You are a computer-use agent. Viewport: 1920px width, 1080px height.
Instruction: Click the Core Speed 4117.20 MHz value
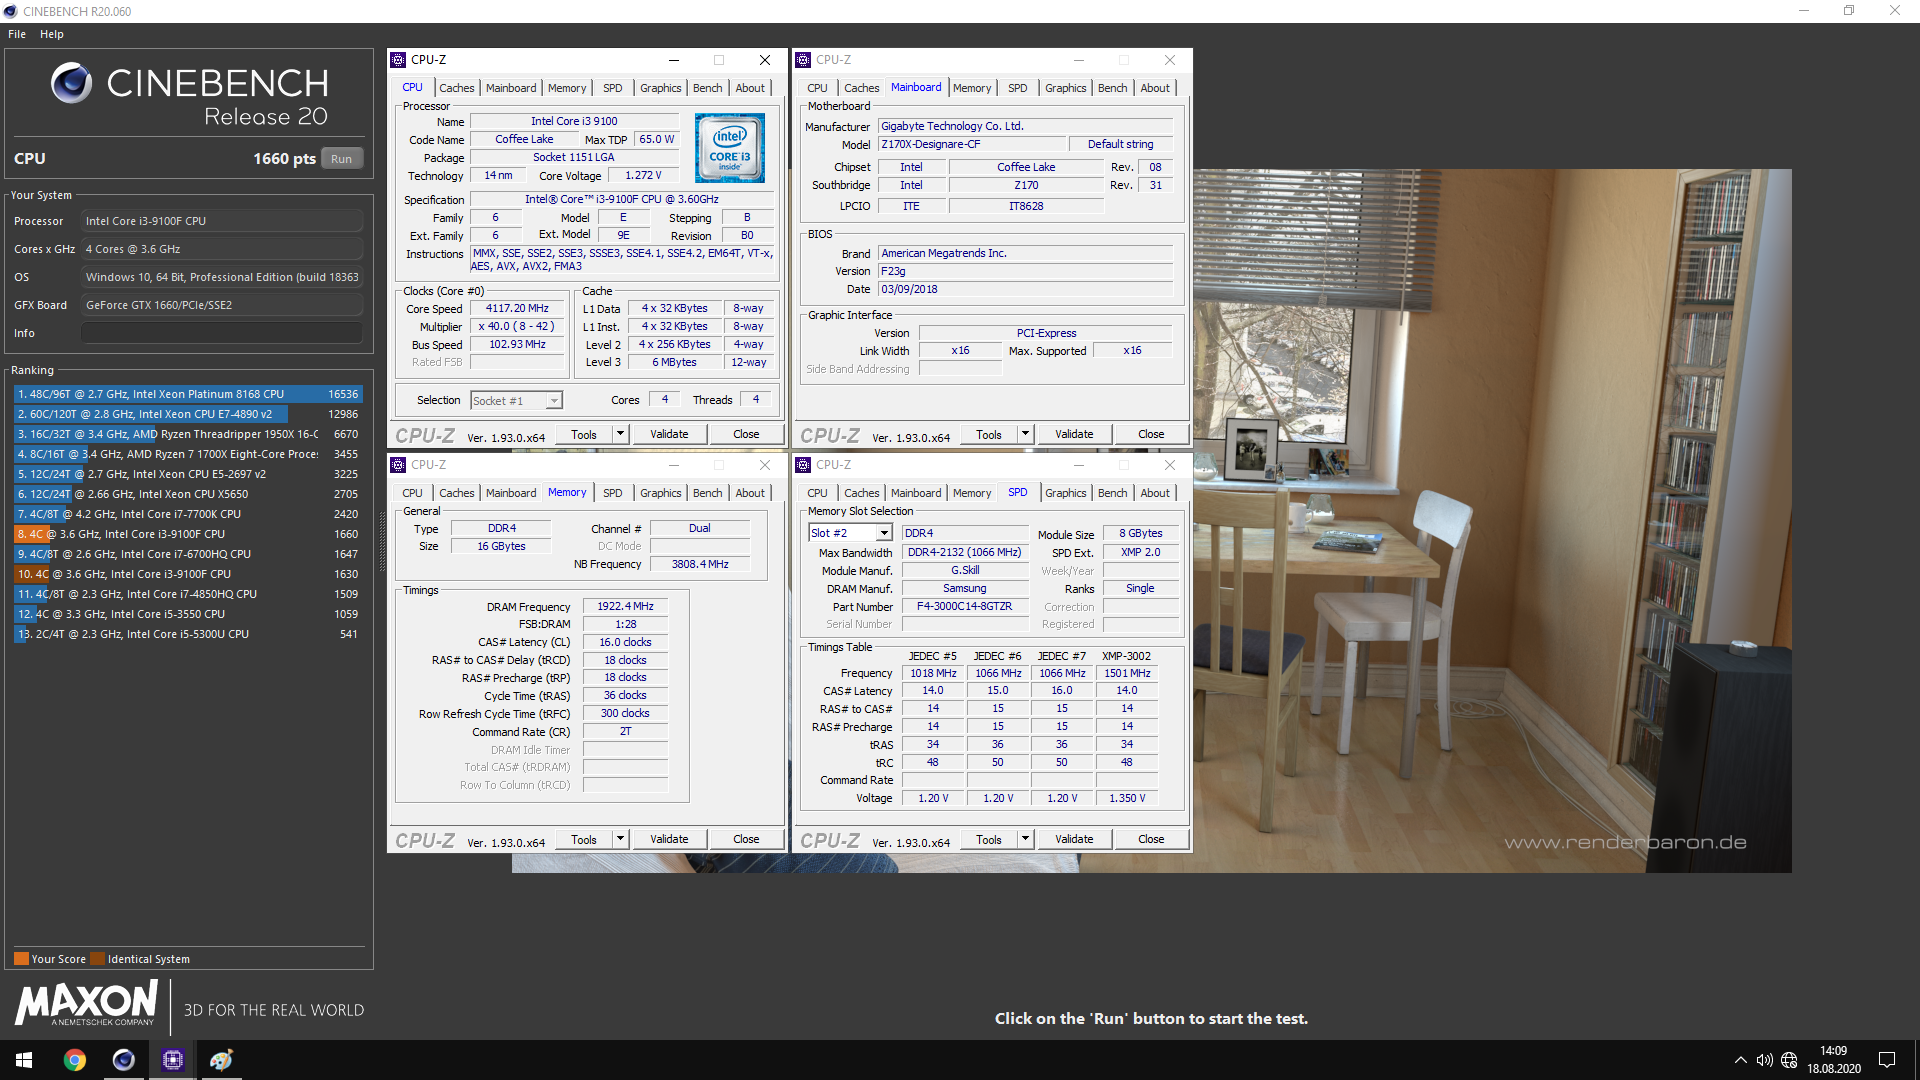(x=517, y=309)
